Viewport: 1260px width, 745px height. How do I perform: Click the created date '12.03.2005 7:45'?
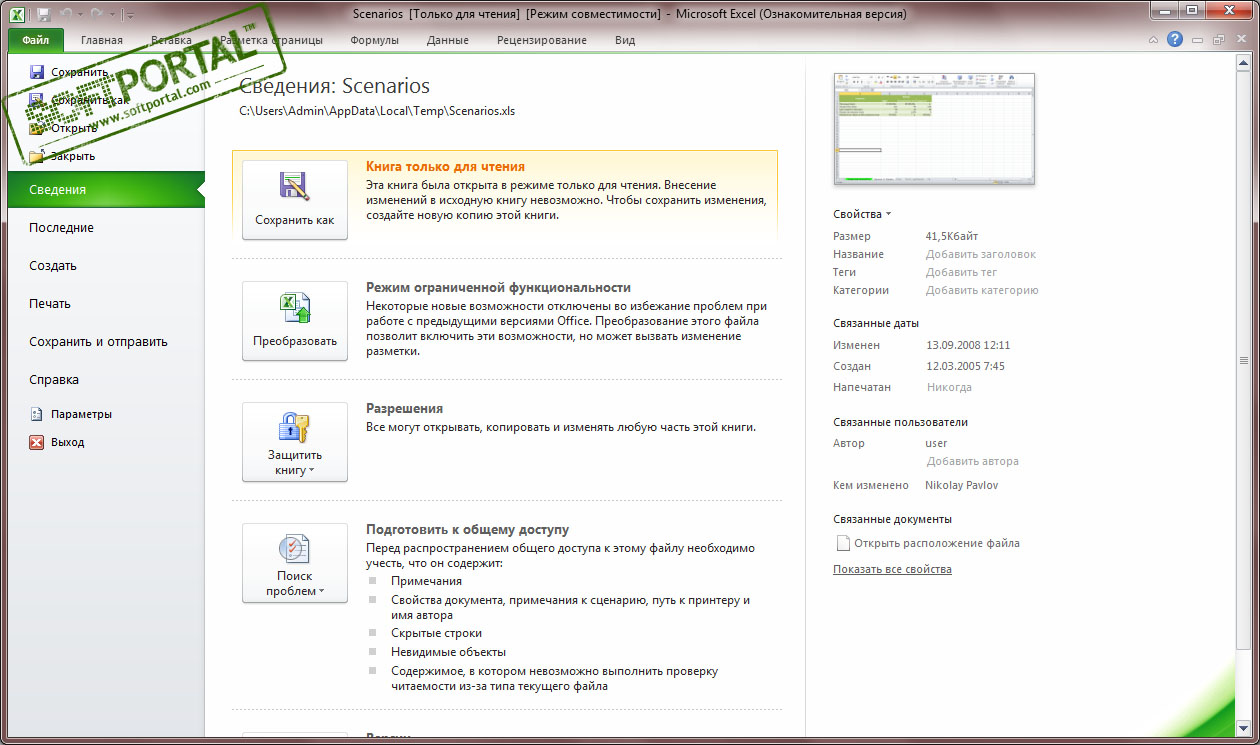tap(965, 366)
